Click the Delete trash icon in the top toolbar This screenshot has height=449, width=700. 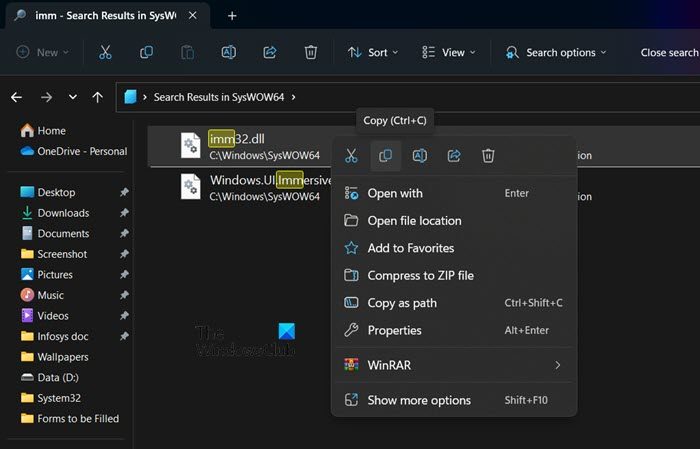click(x=311, y=52)
